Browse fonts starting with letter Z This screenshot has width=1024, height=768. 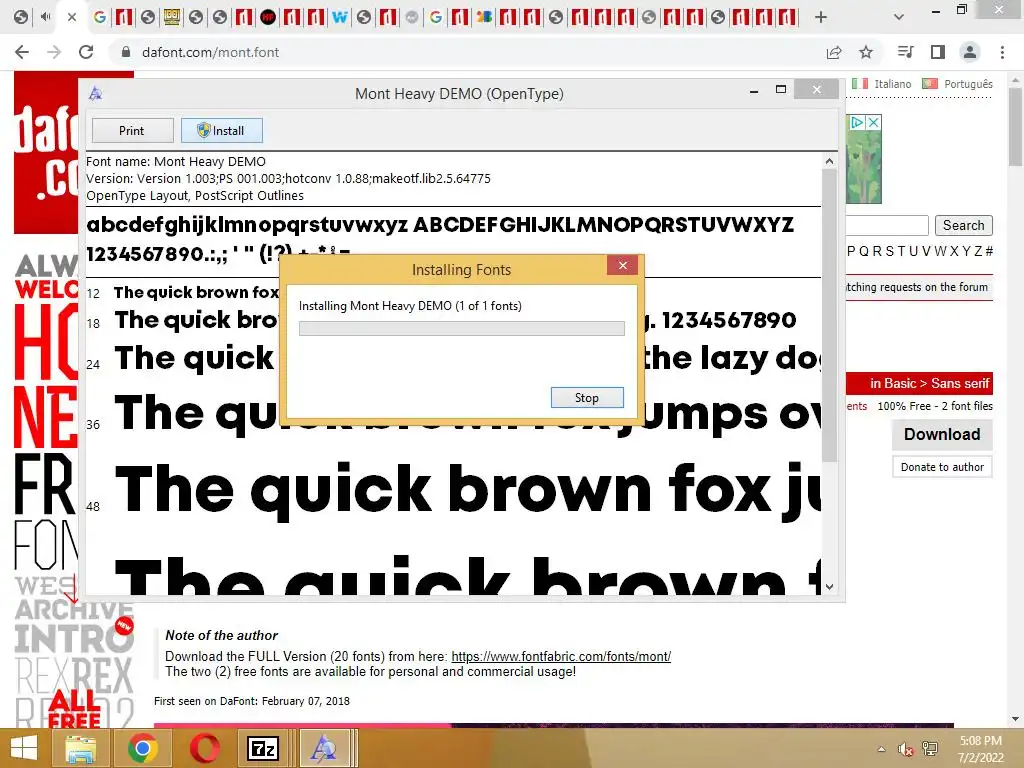pyautogui.click(x=978, y=251)
